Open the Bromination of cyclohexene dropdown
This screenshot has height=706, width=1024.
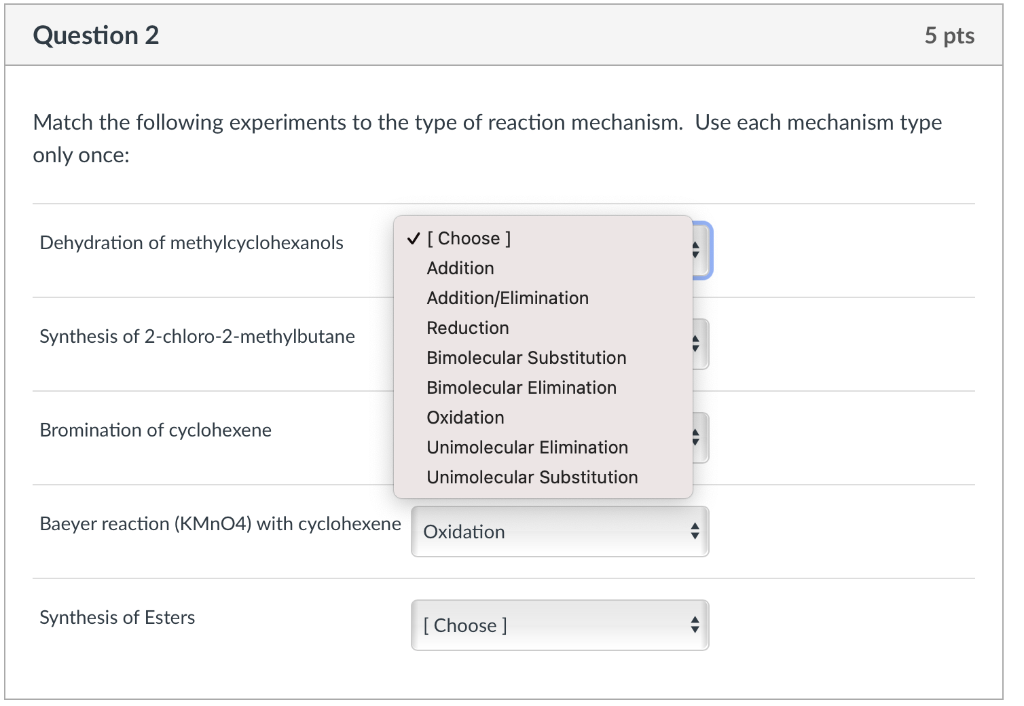click(x=699, y=438)
